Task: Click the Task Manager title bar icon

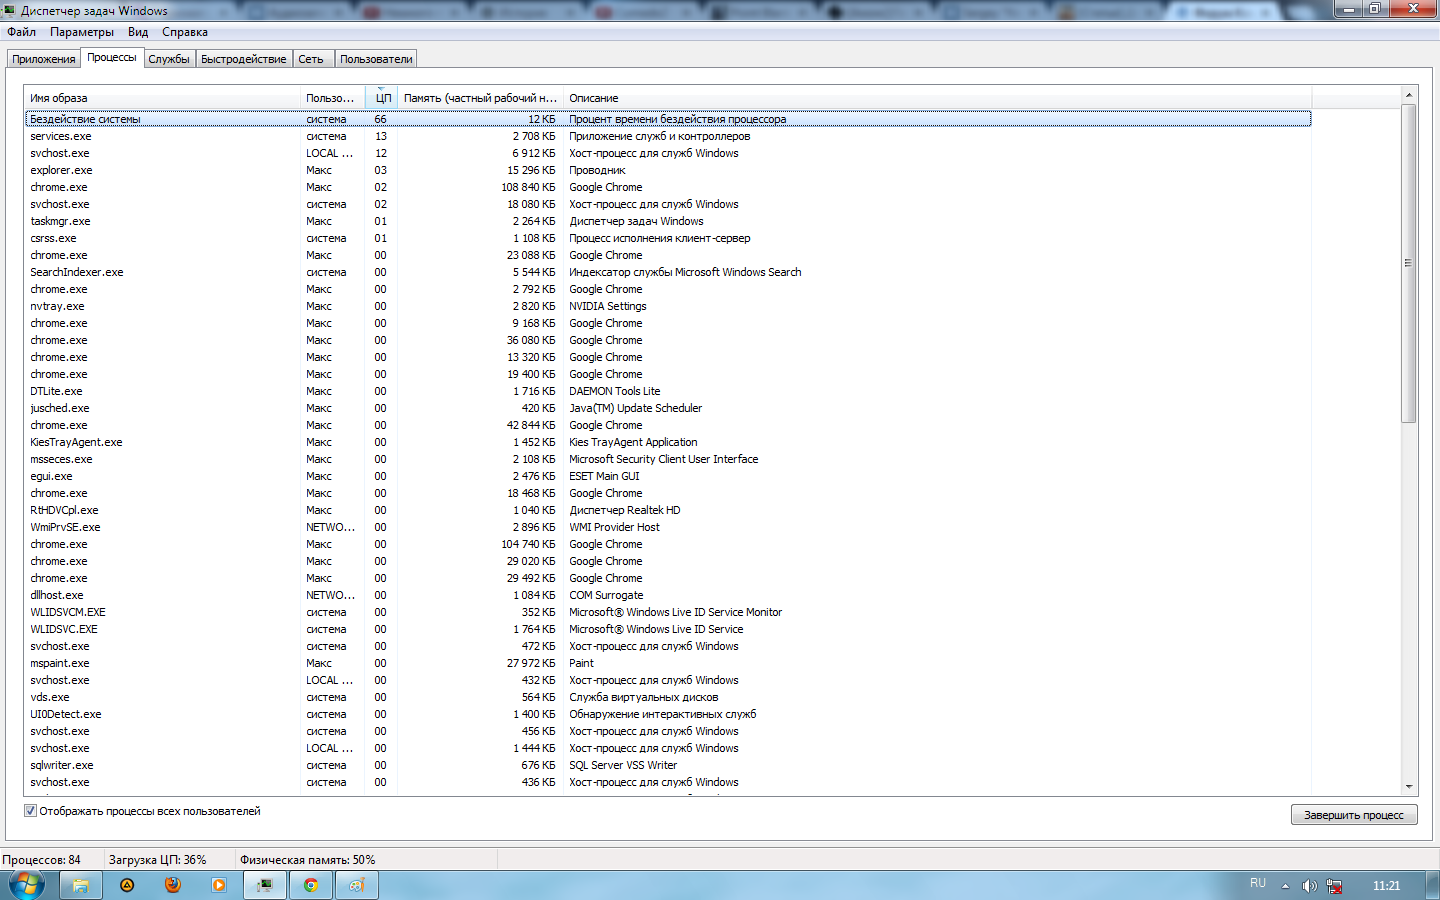Action: pyautogui.click(x=9, y=10)
